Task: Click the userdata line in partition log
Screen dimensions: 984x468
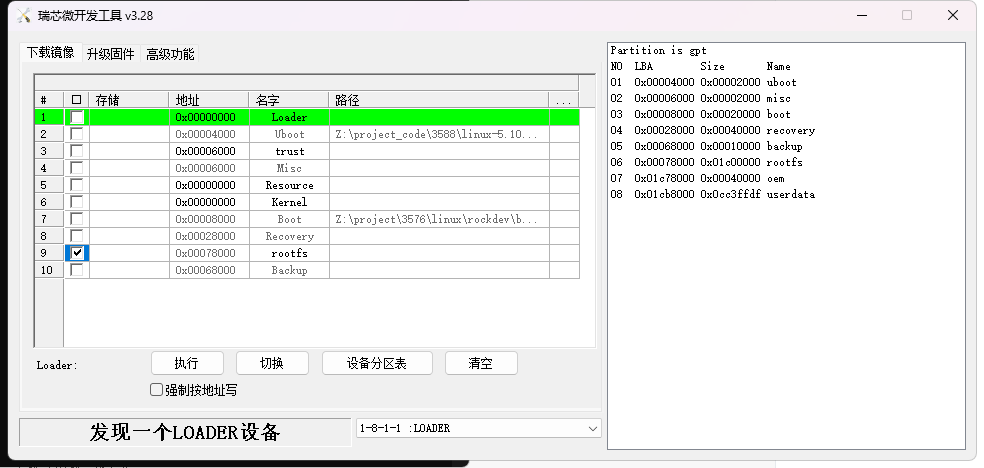Action: (713, 194)
